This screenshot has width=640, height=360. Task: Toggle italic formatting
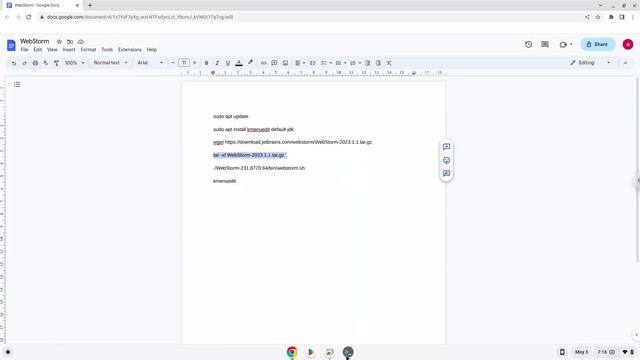point(217,63)
